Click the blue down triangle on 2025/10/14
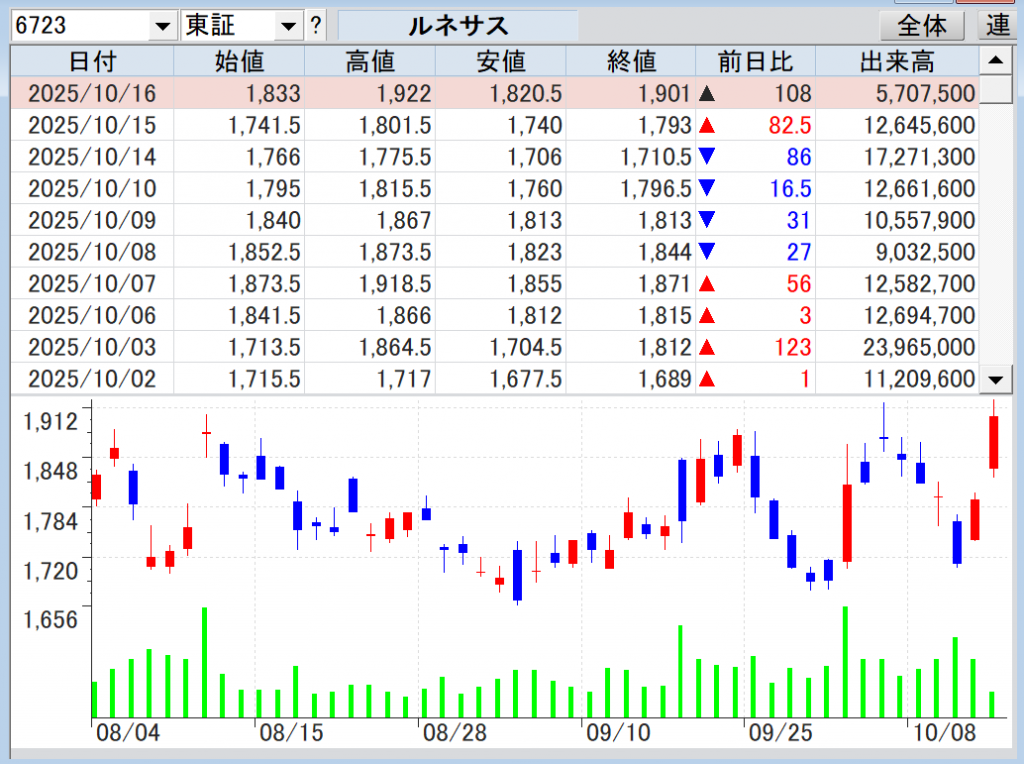The height and width of the screenshot is (764, 1024). coord(707,157)
